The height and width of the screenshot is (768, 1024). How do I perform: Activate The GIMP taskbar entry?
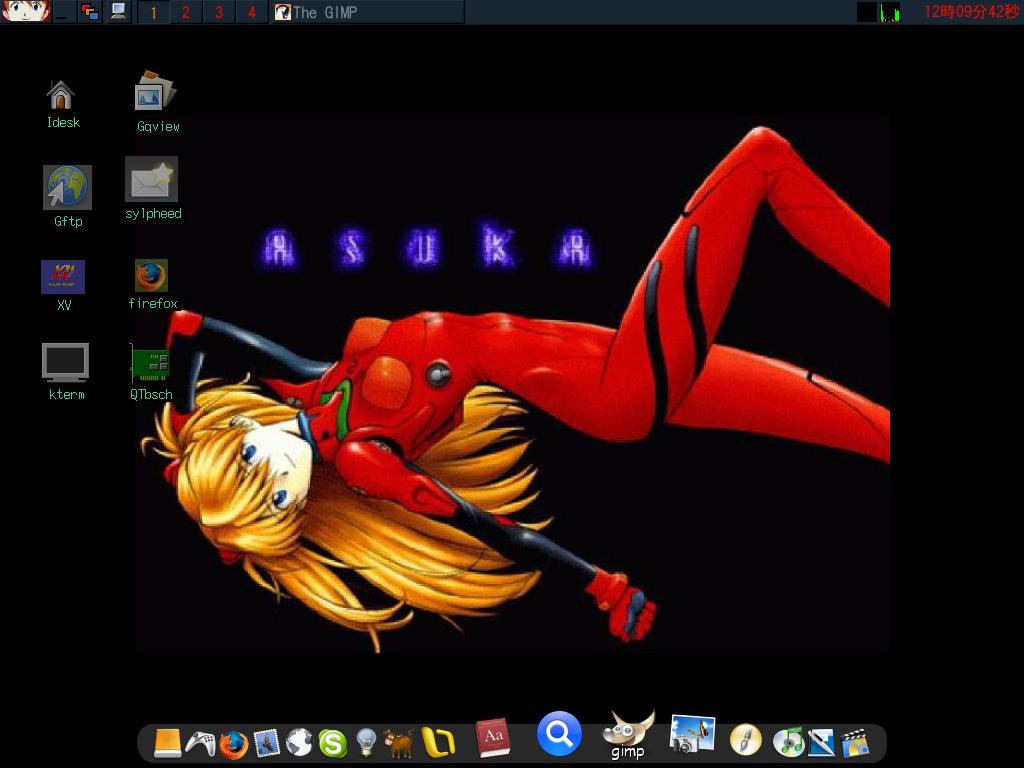coord(330,13)
